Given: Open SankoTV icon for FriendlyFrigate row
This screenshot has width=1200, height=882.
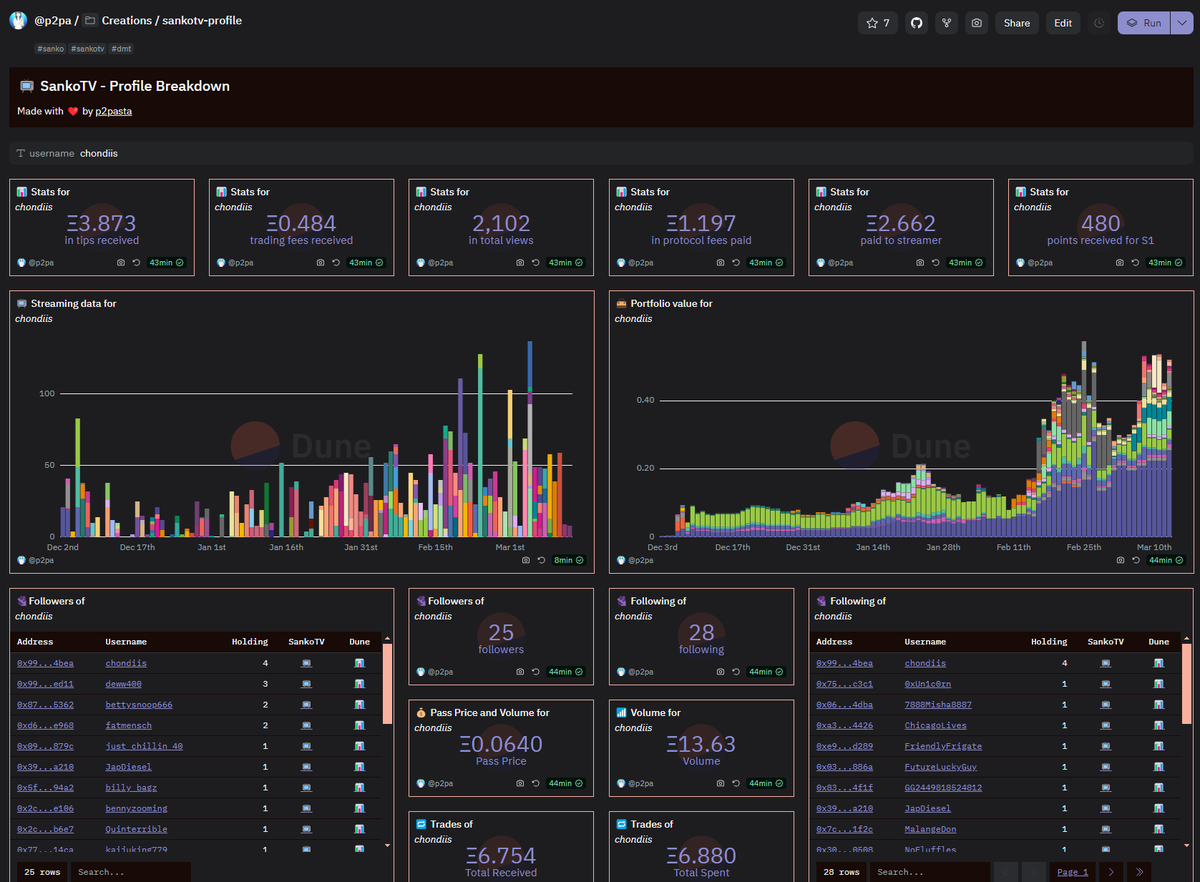Looking at the screenshot, I should pos(1106,746).
